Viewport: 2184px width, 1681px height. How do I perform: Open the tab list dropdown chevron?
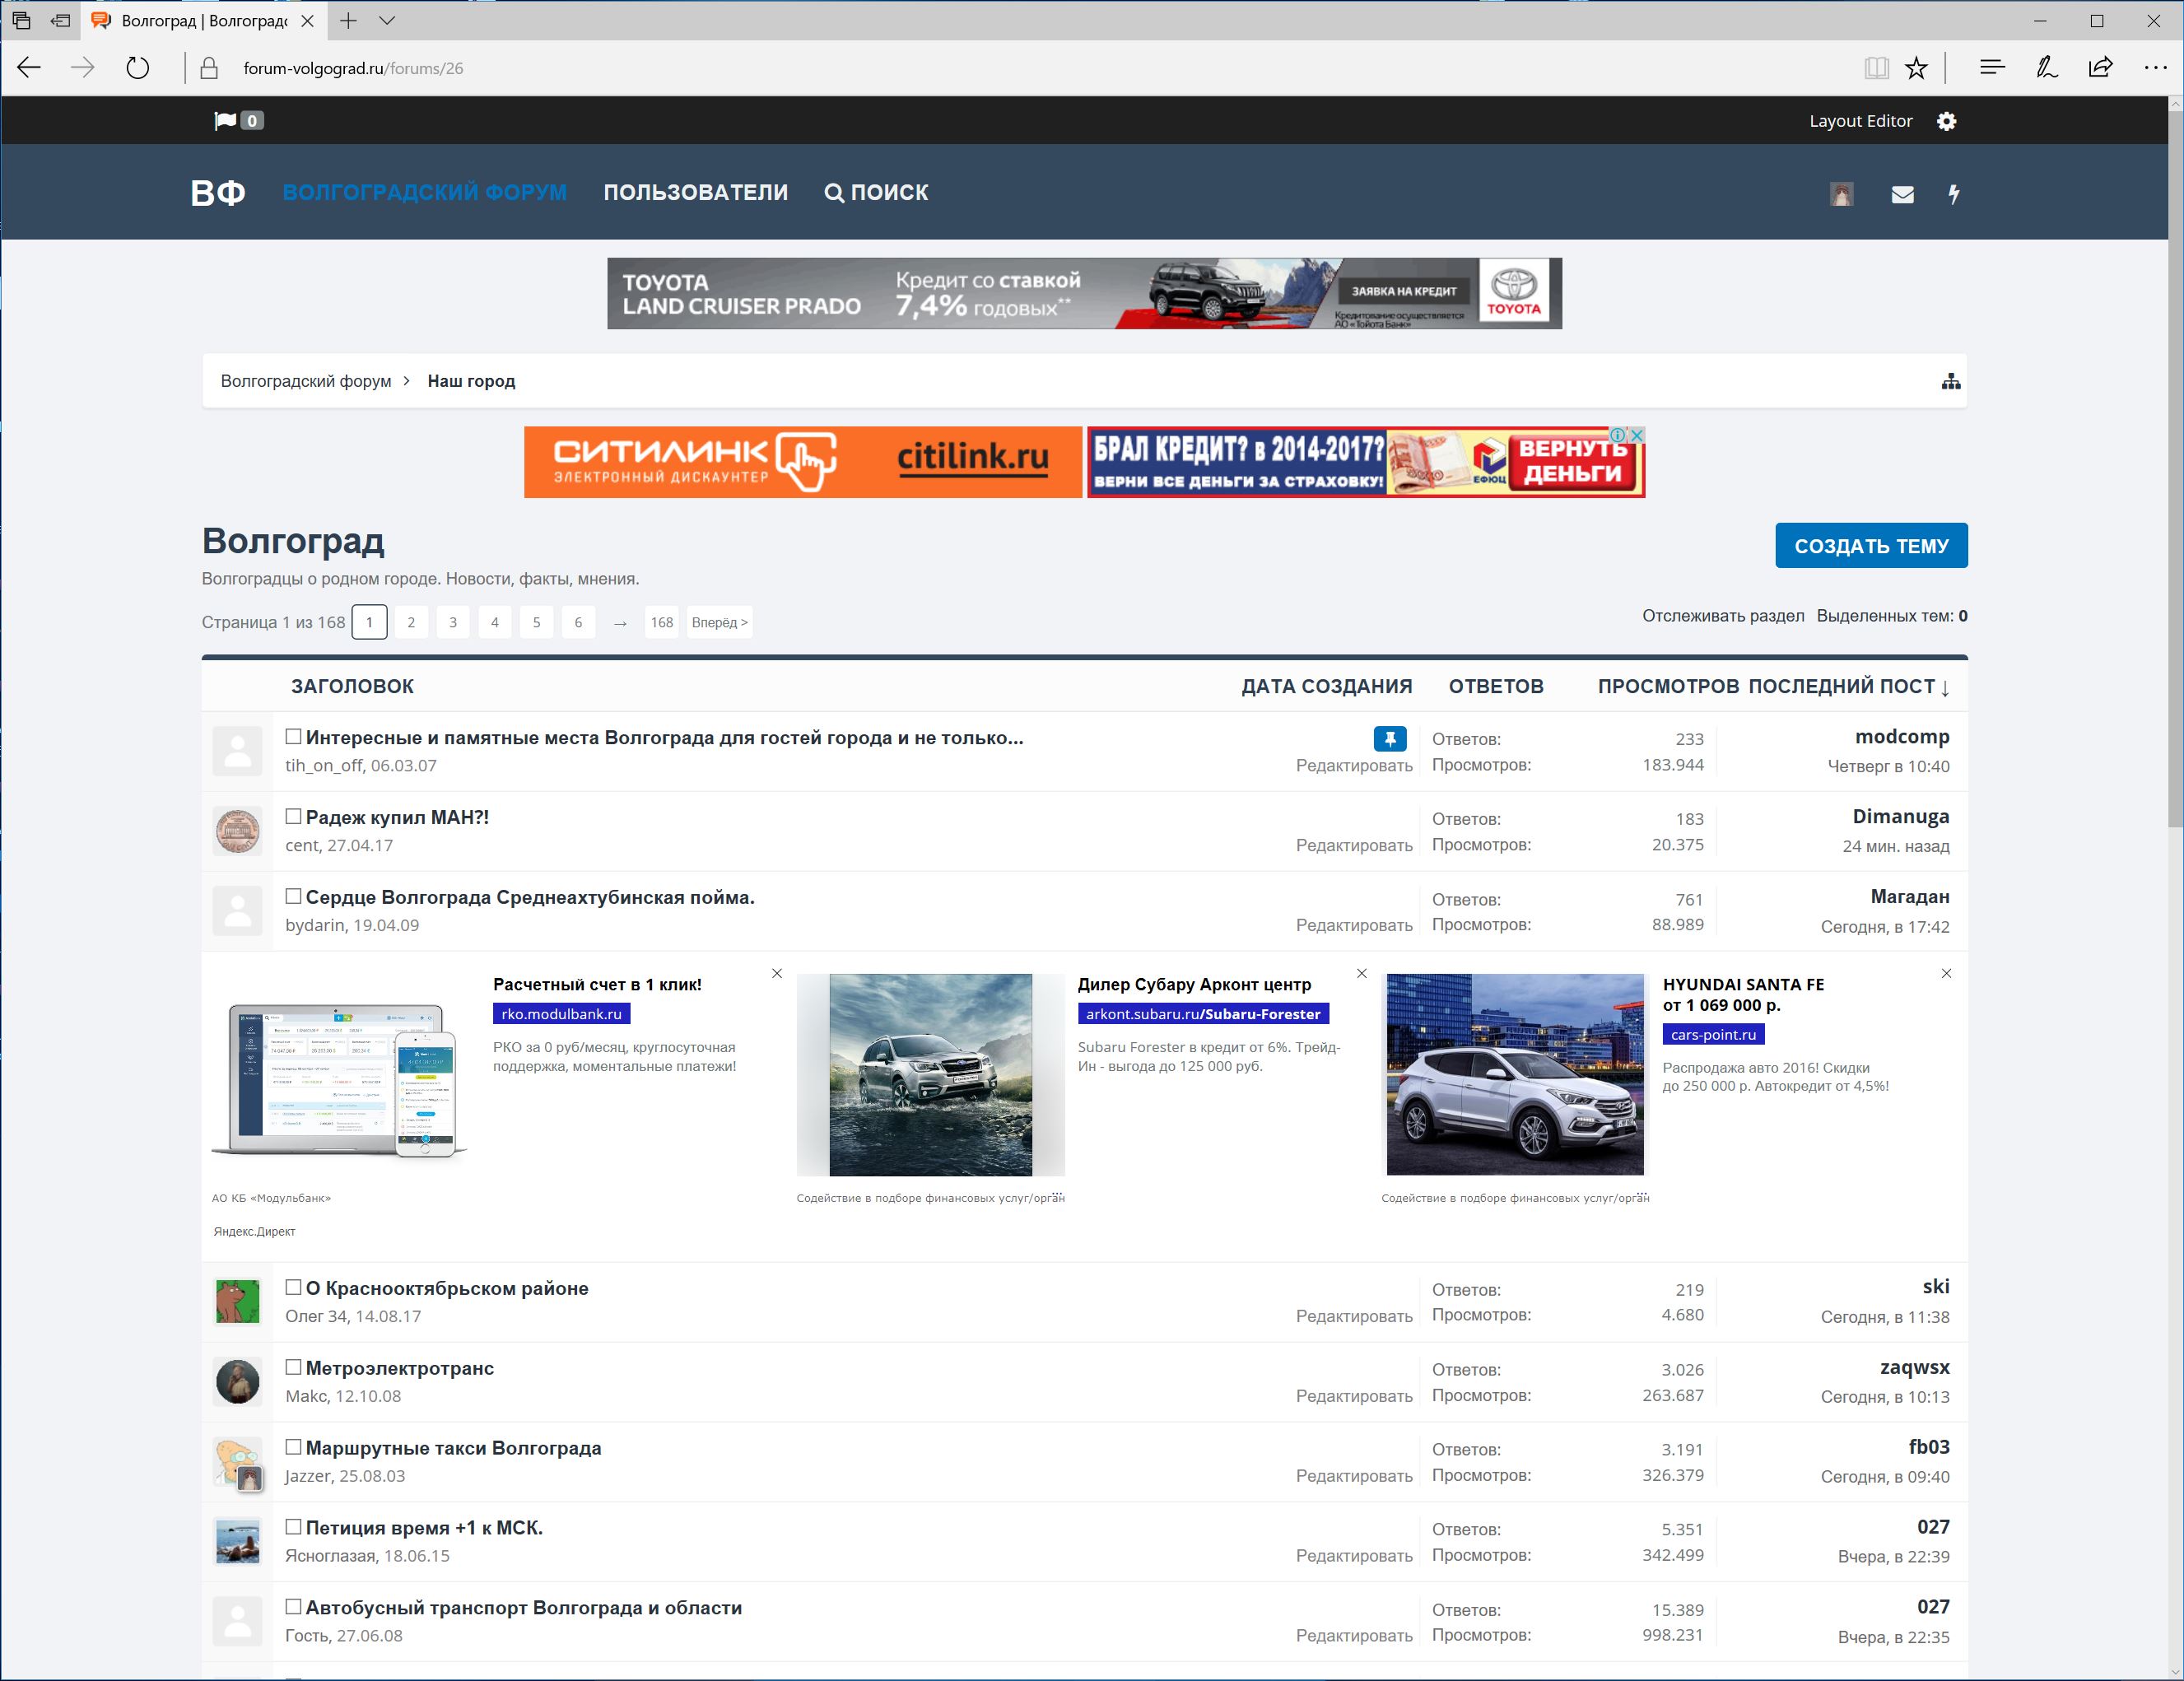(388, 20)
